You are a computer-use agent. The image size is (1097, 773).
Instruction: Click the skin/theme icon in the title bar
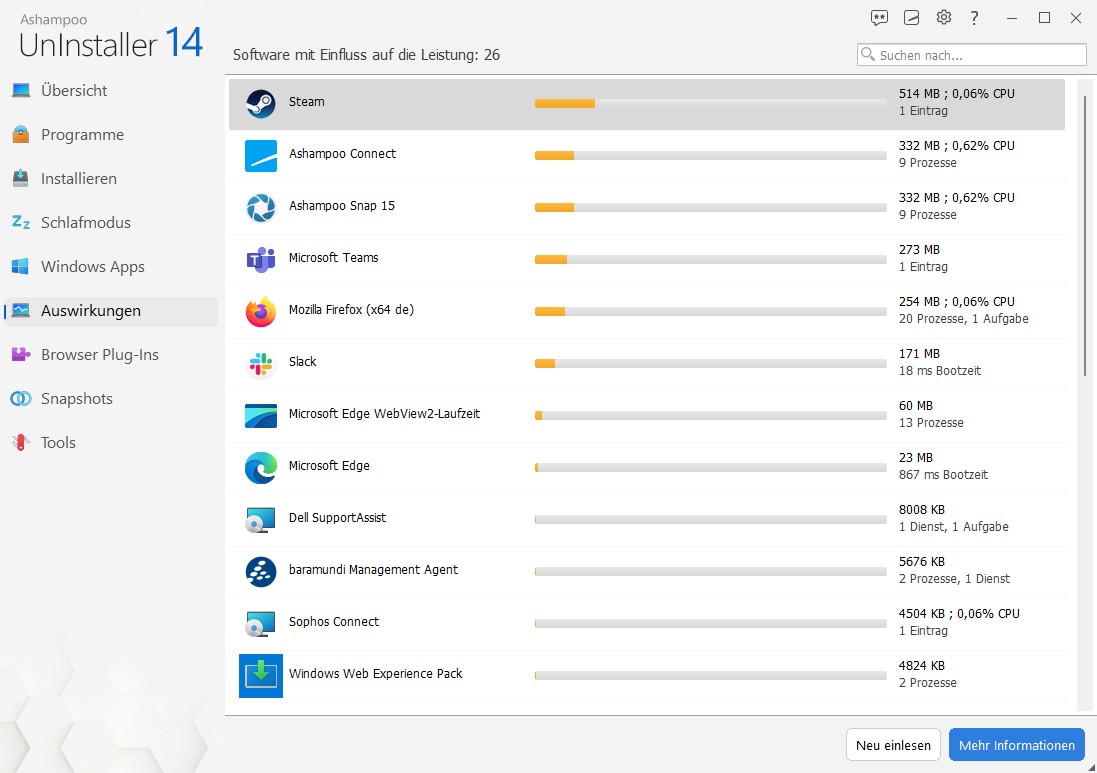tap(911, 18)
